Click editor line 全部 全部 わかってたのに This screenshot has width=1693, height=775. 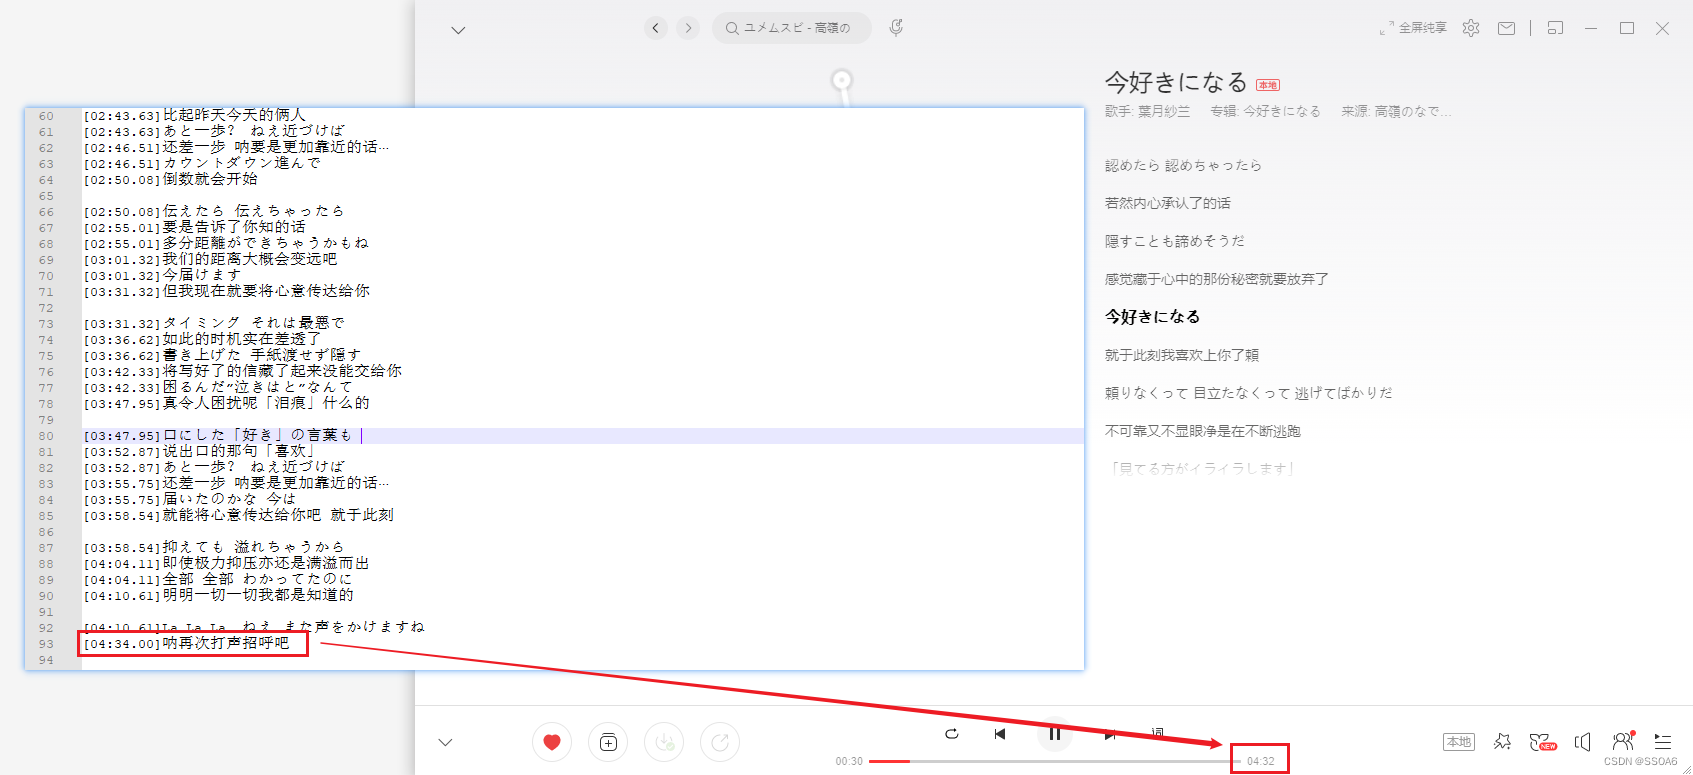pyautogui.click(x=219, y=579)
